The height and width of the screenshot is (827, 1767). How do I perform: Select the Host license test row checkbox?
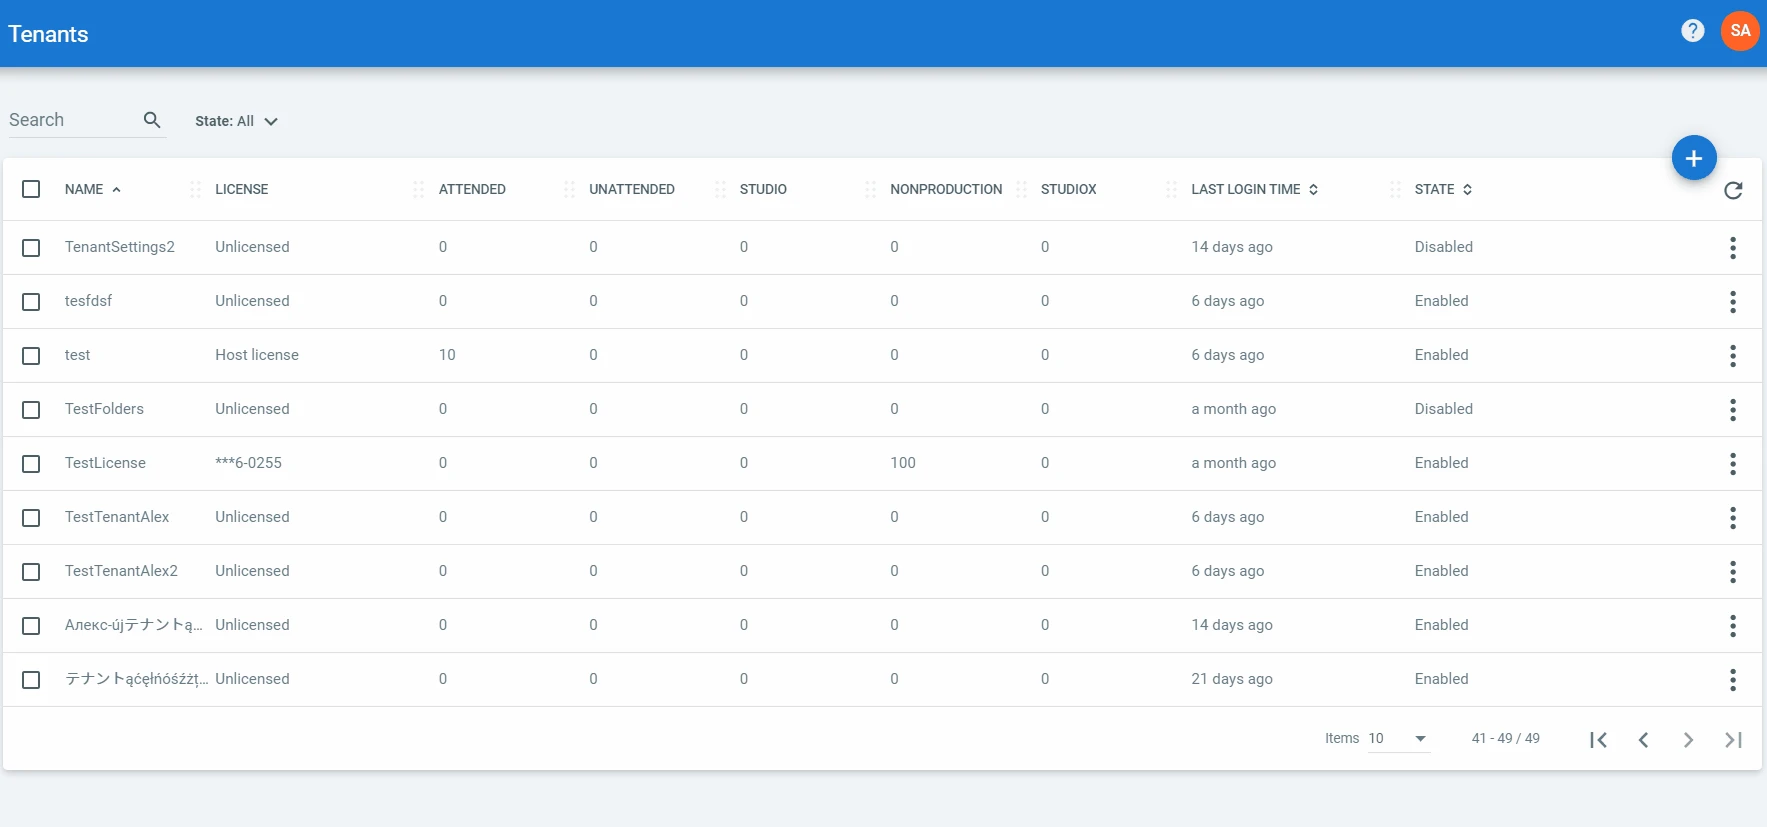31,356
